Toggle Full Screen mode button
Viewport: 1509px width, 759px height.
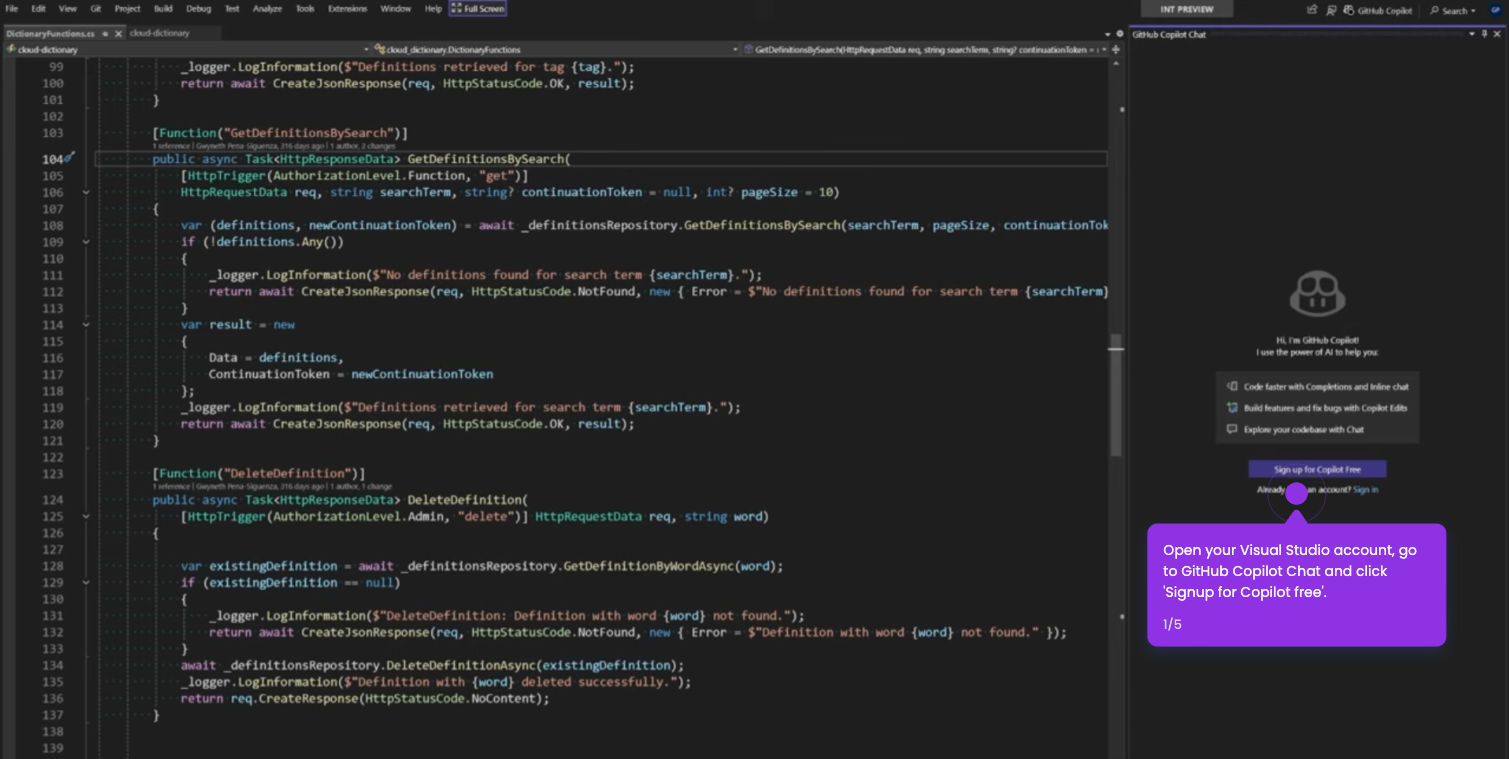coord(478,9)
